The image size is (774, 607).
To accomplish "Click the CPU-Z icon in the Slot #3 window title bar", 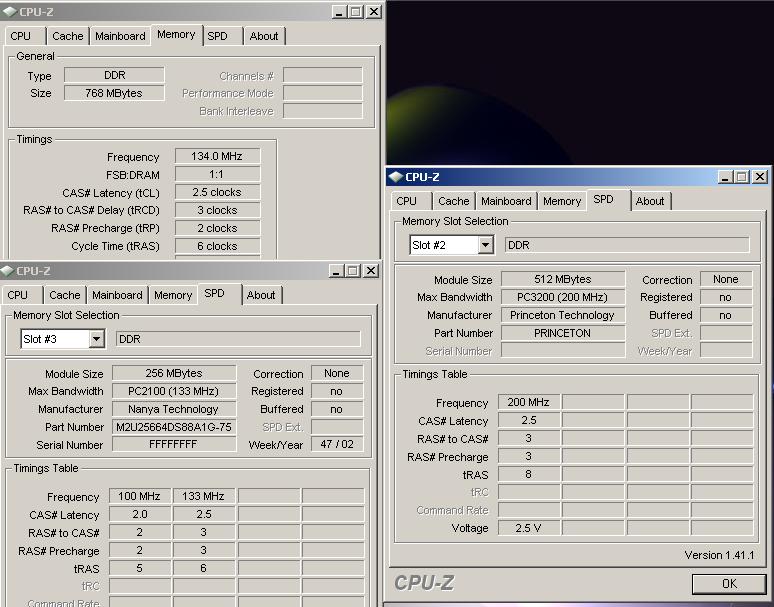I will click(x=7, y=270).
